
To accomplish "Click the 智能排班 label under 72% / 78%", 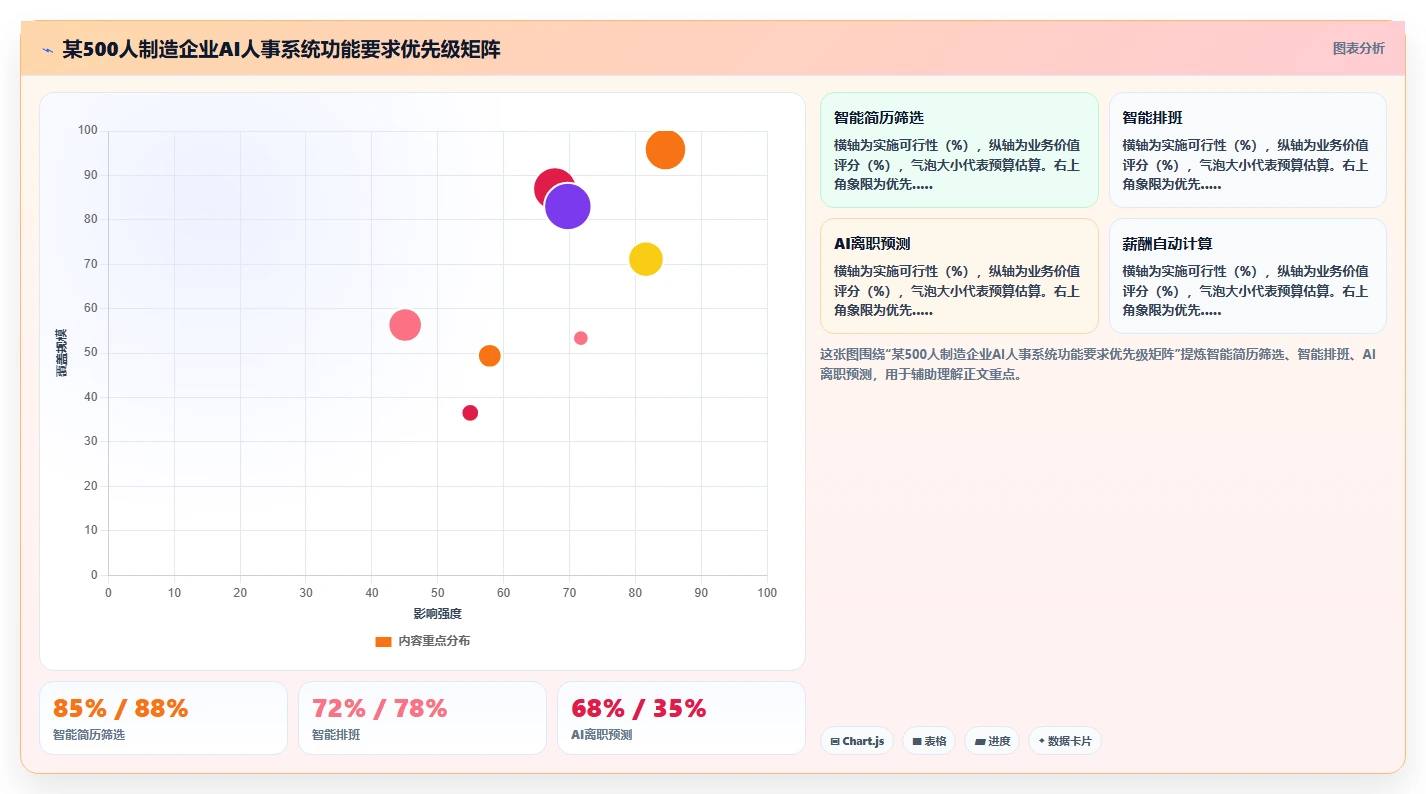I will [336, 735].
